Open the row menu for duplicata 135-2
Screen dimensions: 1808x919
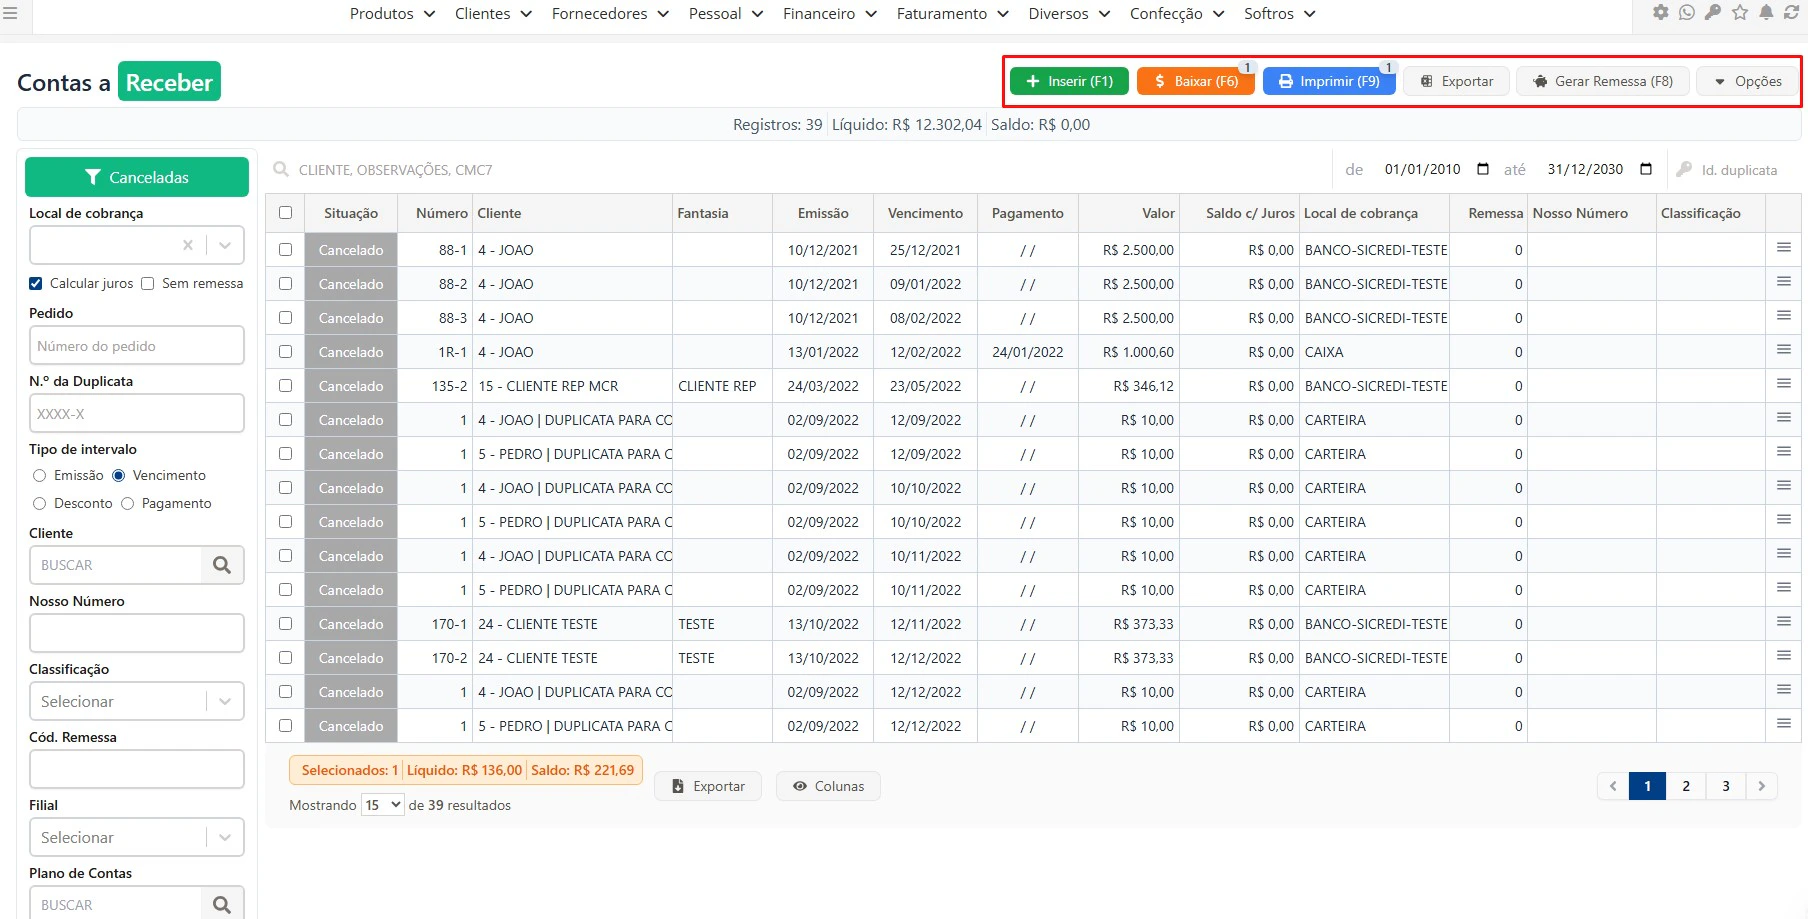tap(1784, 384)
